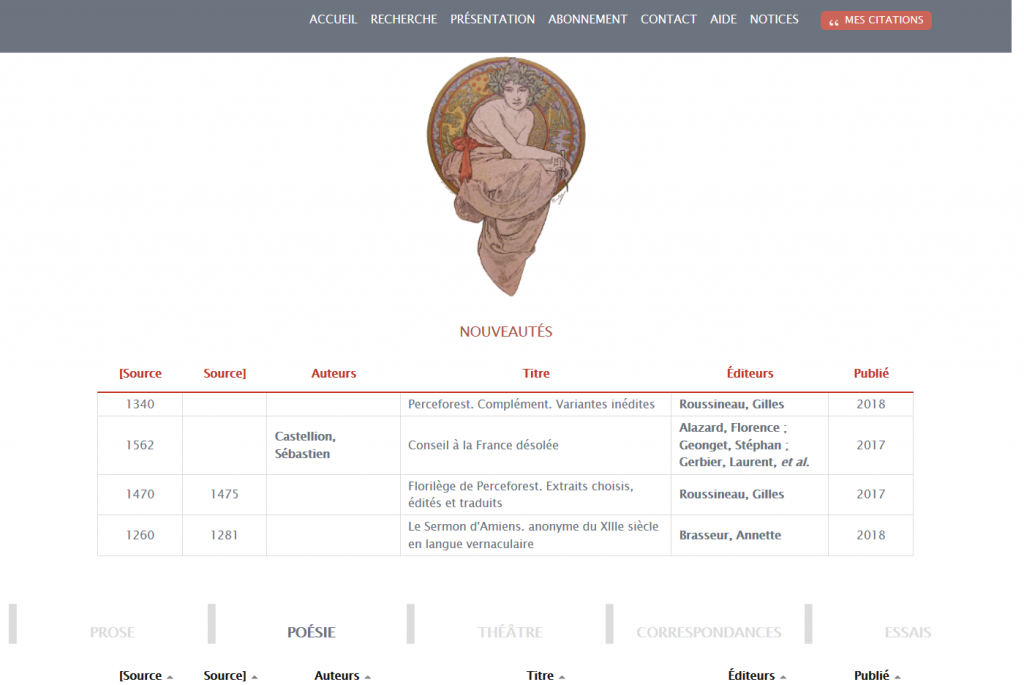Open the CONTACT page
Viewport: 1024px width, 685px height.
click(669, 20)
